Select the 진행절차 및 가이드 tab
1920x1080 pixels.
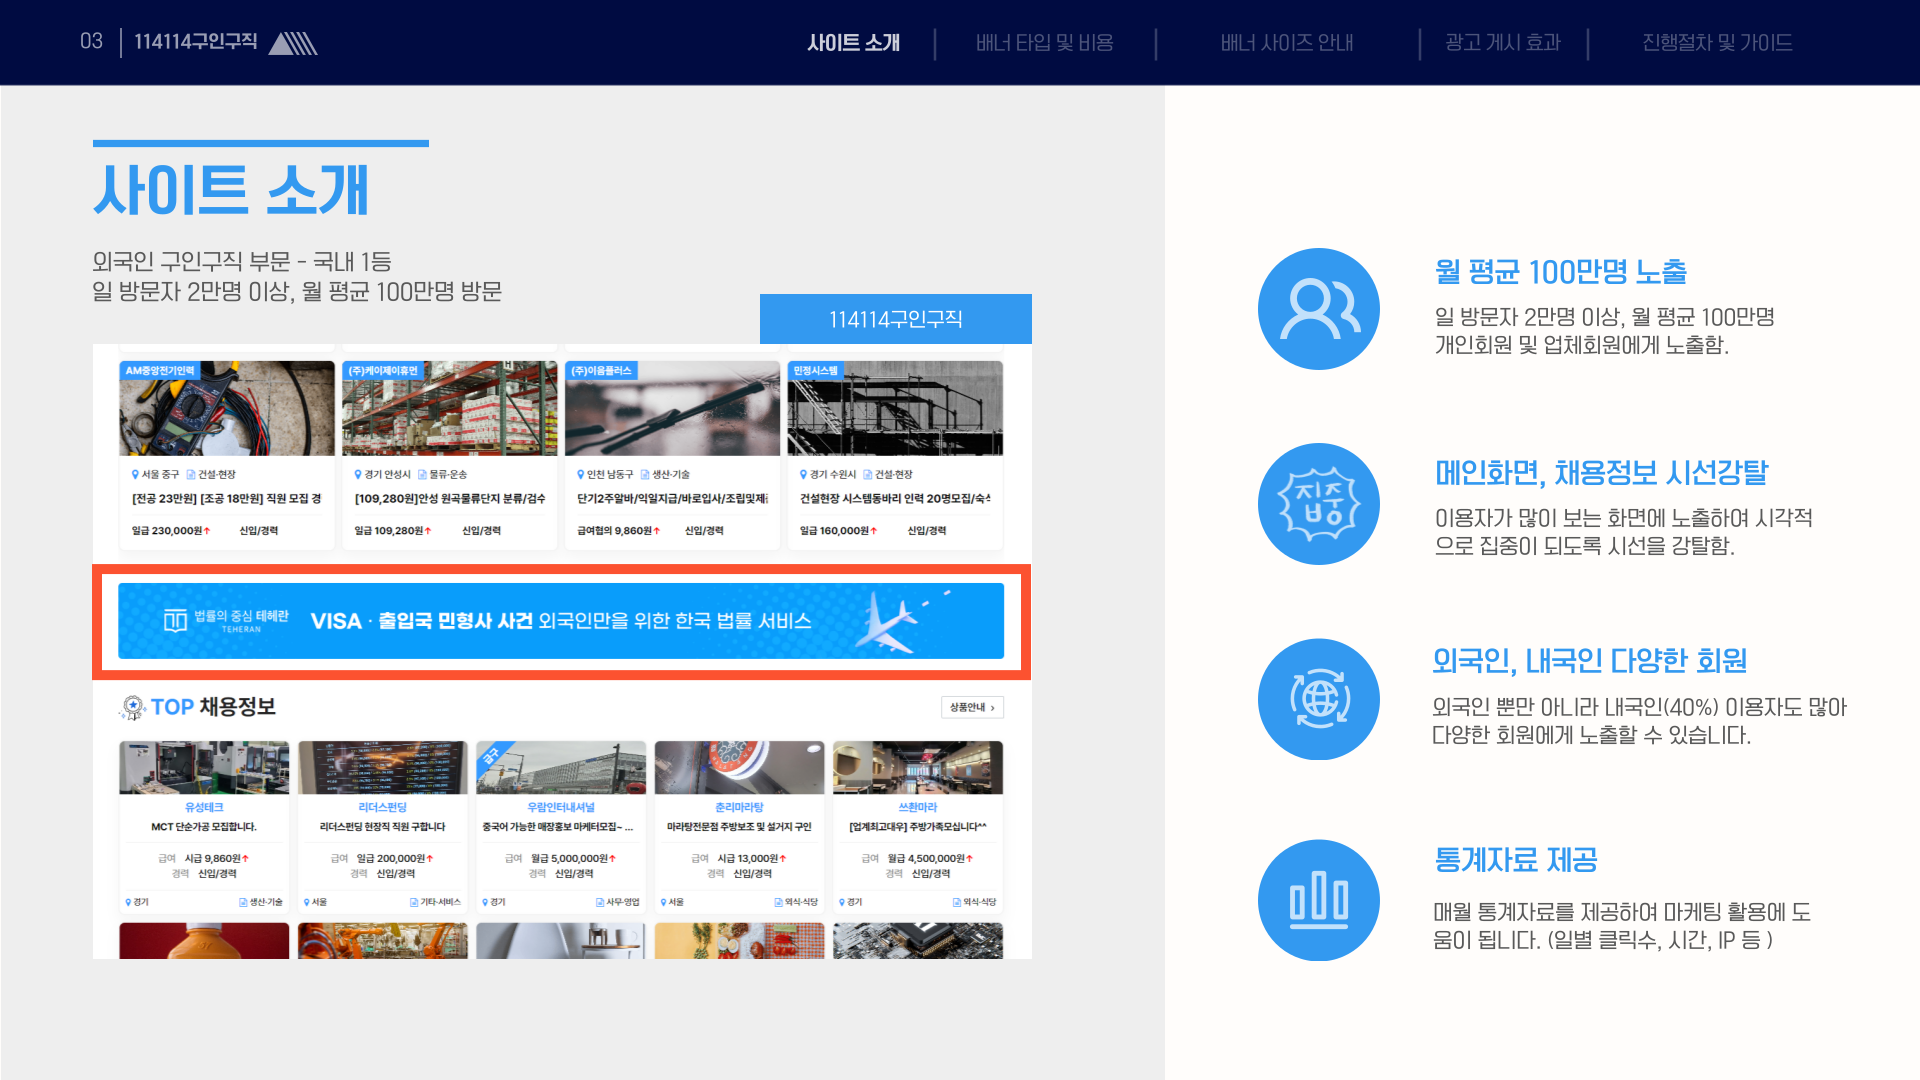1717,43
